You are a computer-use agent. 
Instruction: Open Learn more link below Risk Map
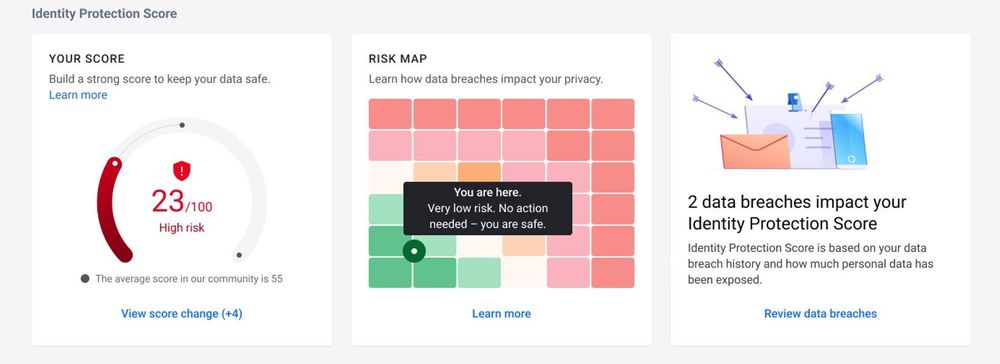tap(501, 314)
